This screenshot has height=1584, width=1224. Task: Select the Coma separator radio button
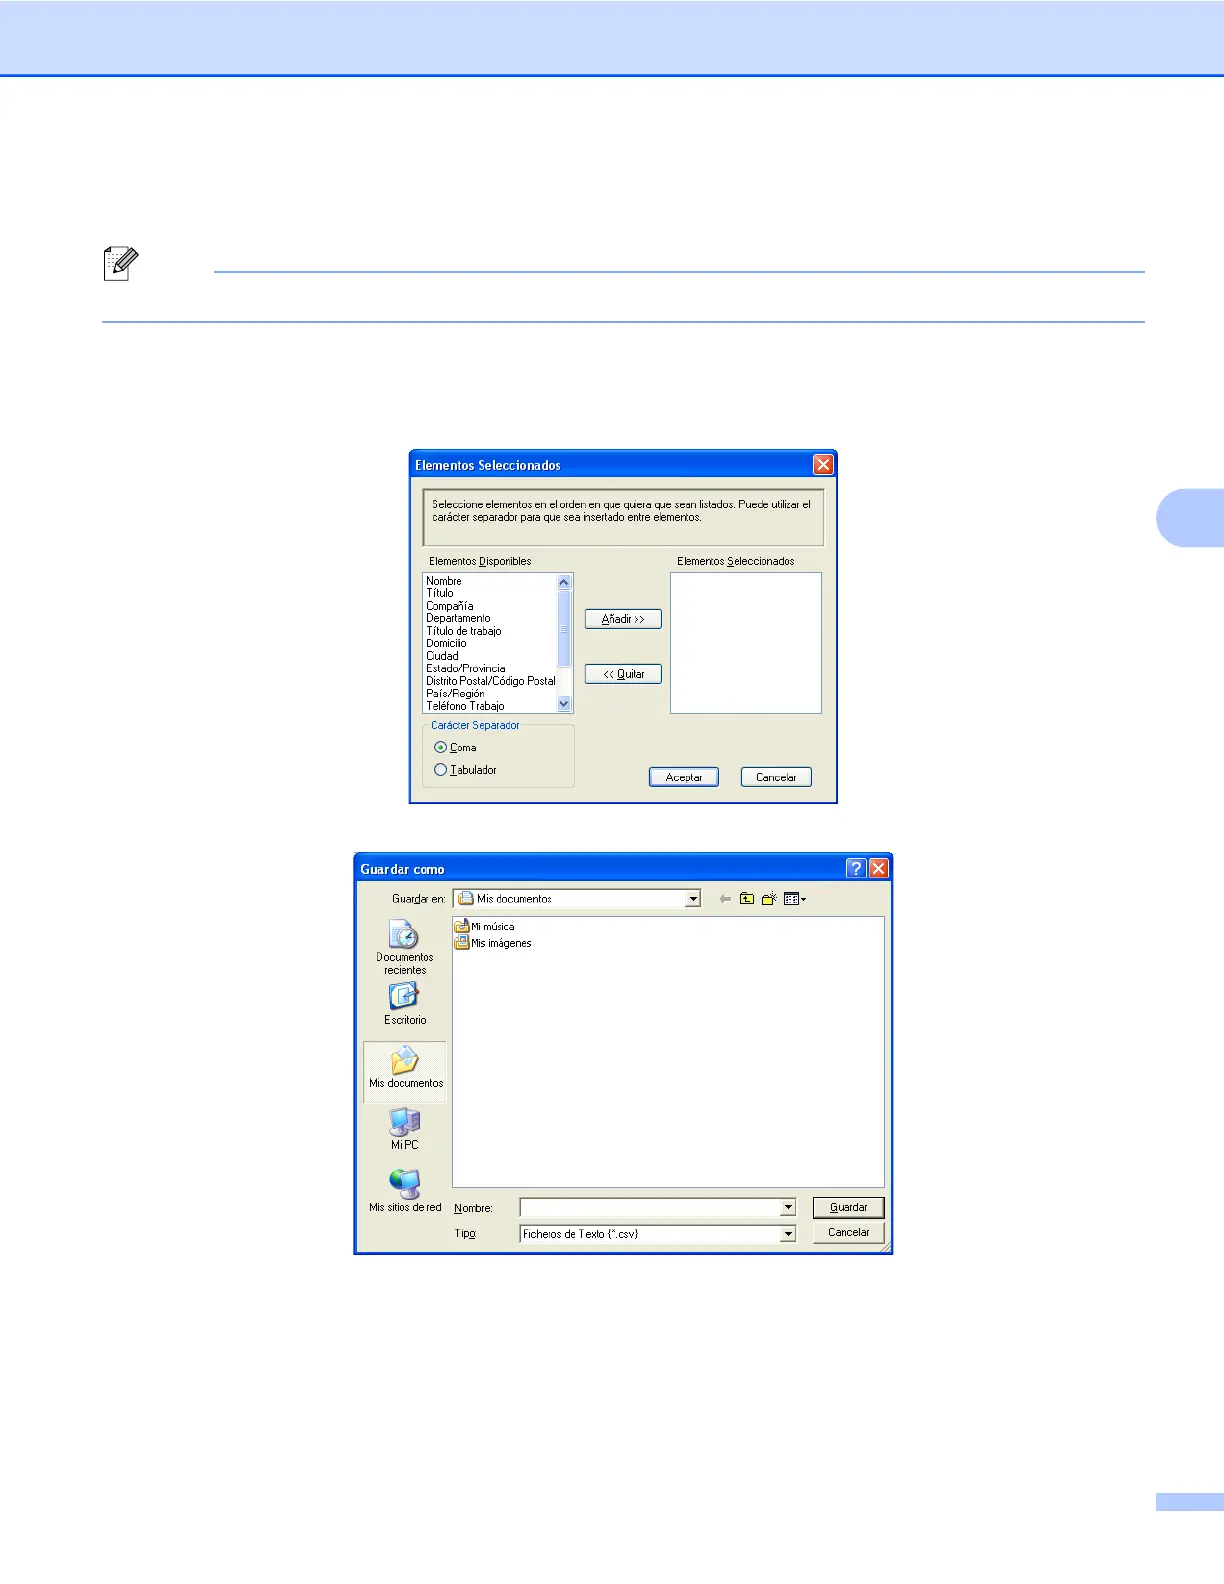coord(440,747)
